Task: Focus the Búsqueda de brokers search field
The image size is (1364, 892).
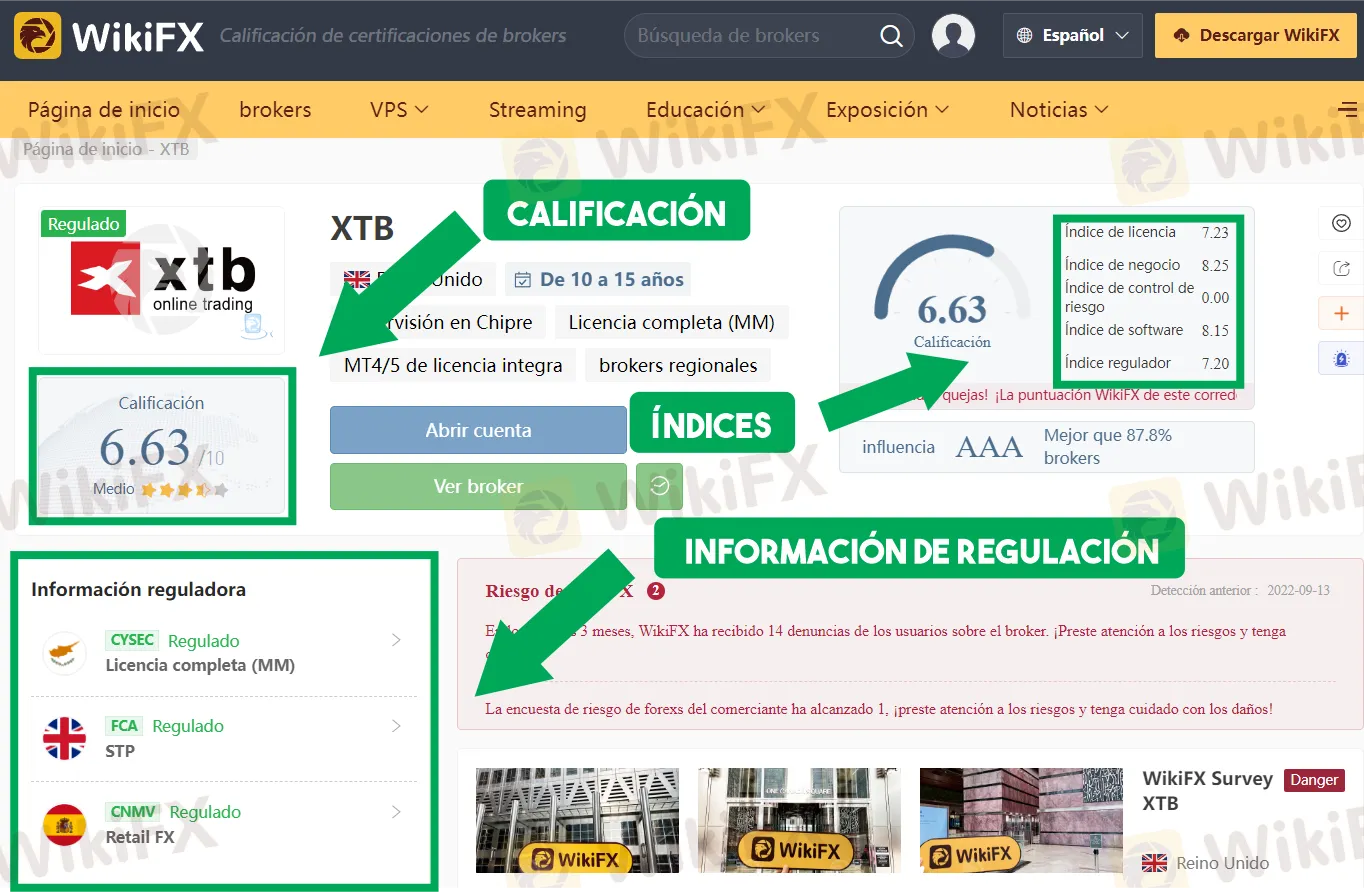Action: [750, 36]
